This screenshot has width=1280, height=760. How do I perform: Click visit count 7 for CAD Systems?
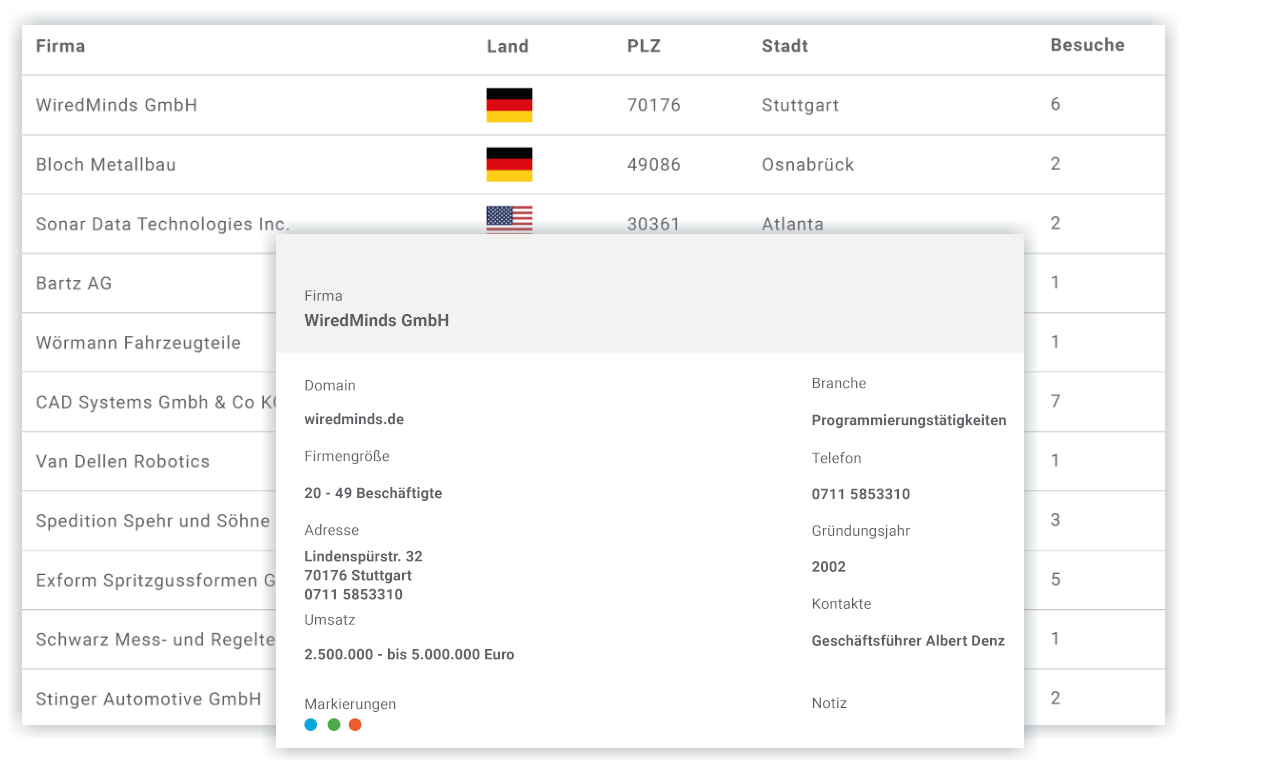(x=1056, y=401)
